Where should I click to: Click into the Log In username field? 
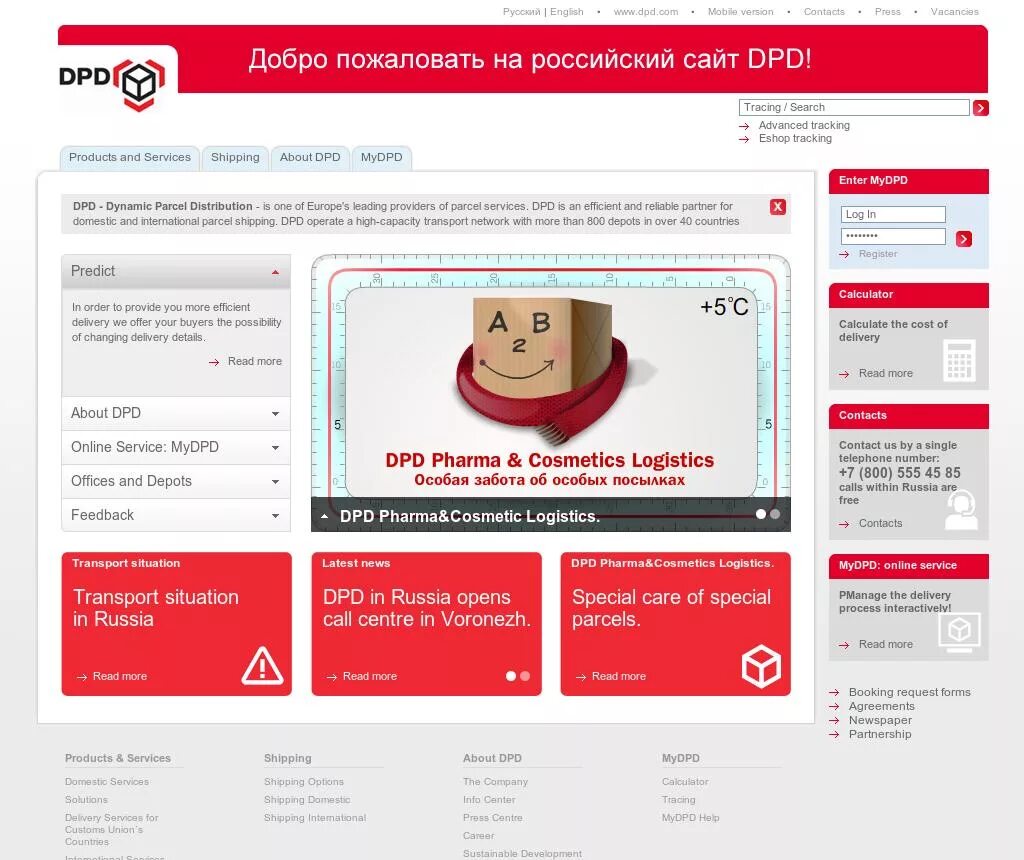coord(893,214)
